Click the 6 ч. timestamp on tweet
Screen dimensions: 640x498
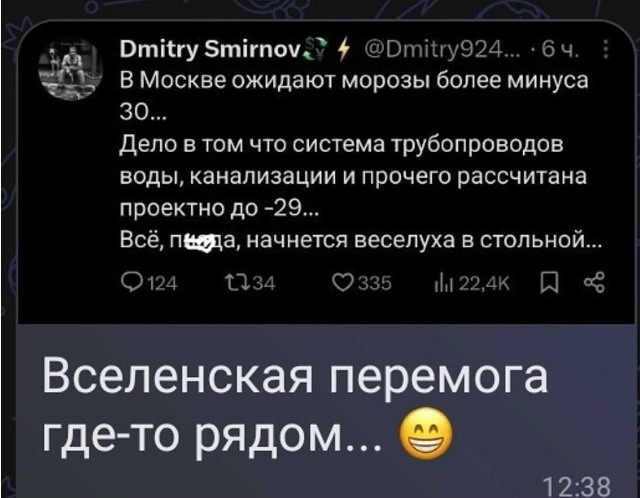coord(560,51)
